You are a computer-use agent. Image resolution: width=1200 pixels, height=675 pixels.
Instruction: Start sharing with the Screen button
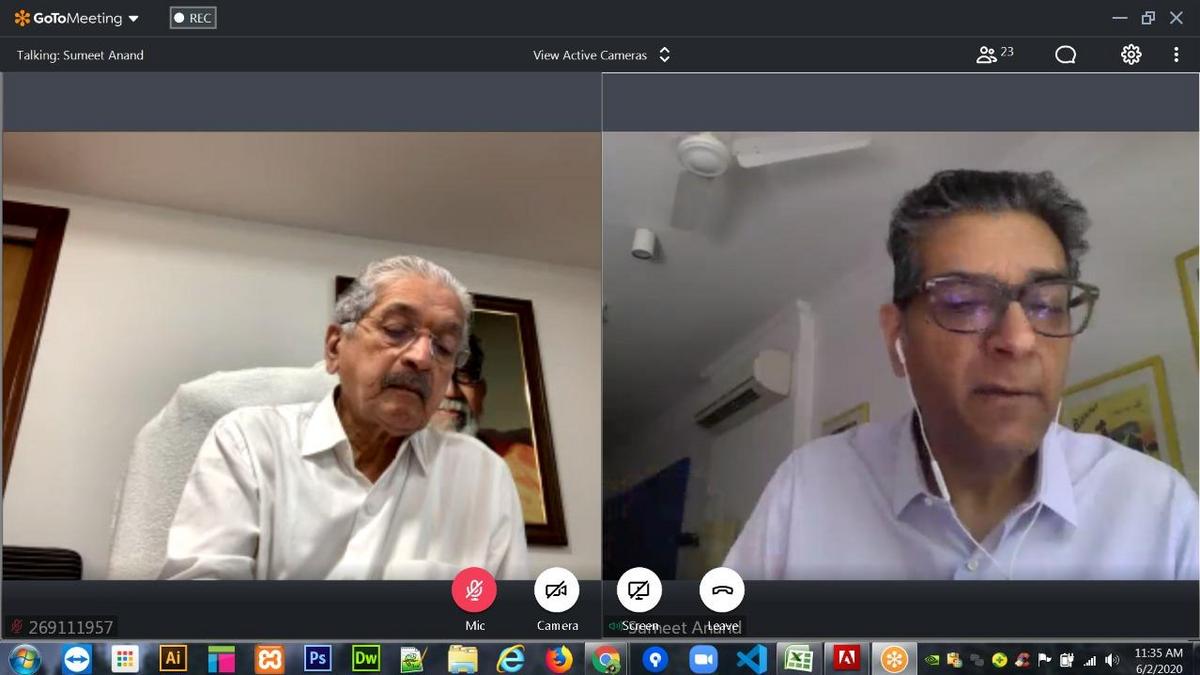pyautogui.click(x=639, y=590)
